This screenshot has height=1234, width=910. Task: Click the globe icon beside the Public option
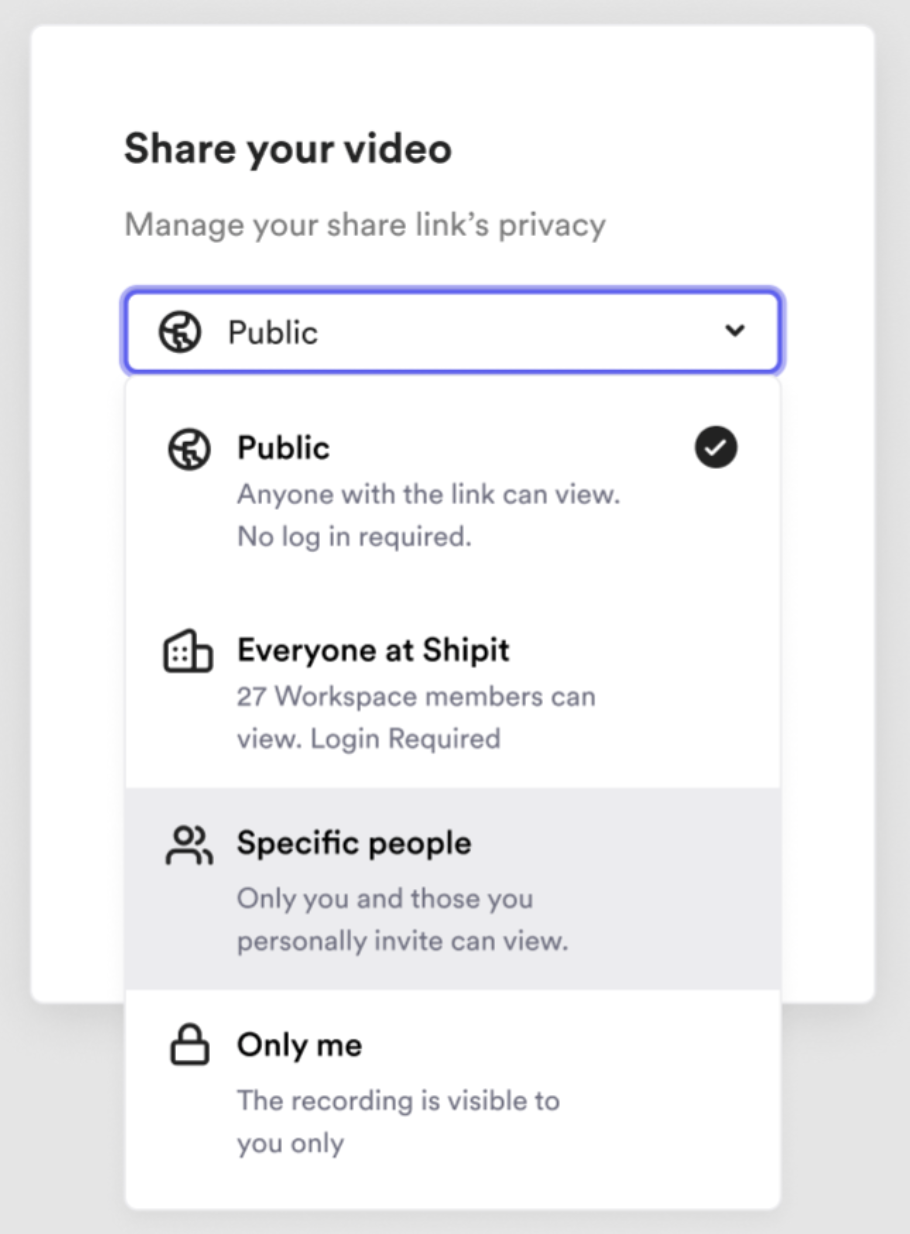pos(188,449)
